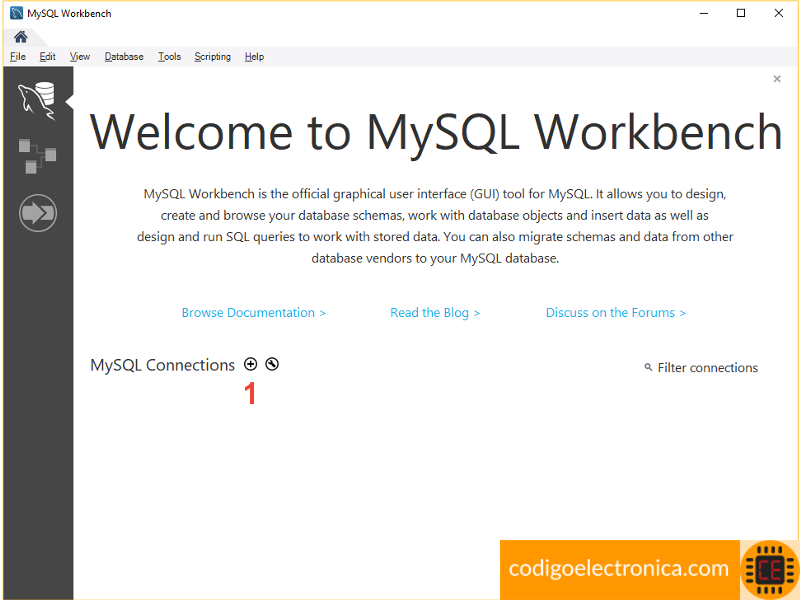
Task: Open the Database menu
Action: coord(124,57)
